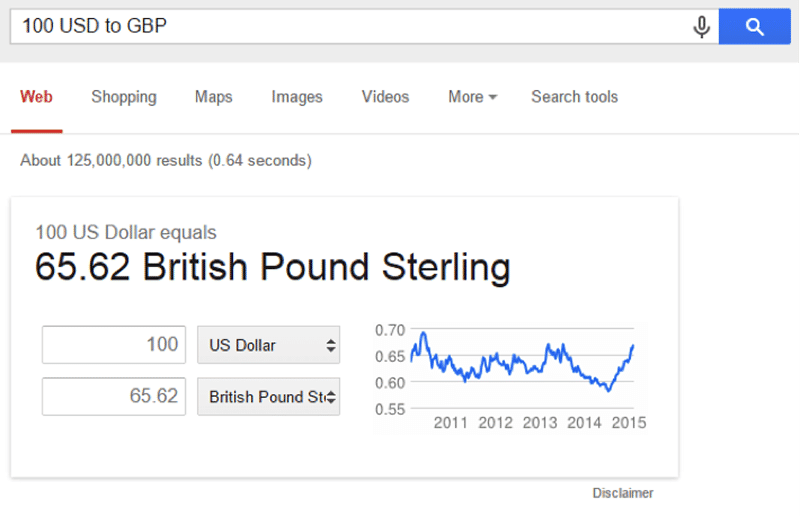Go to the Videos tab

(x=386, y=97)
